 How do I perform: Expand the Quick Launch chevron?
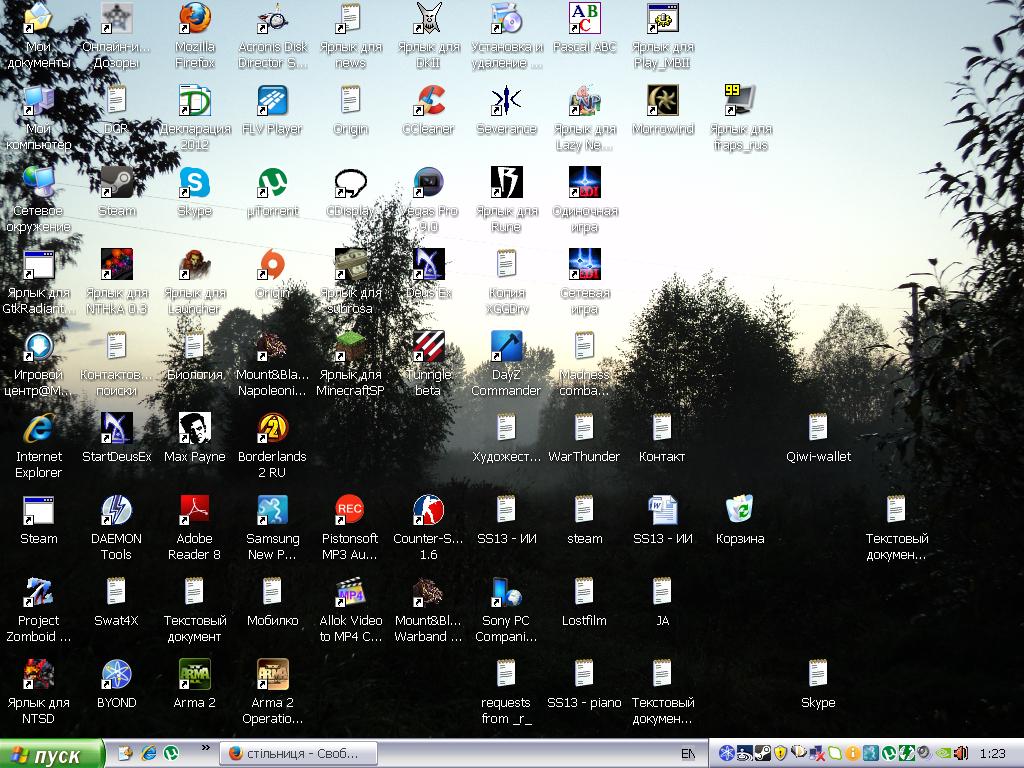coord(206,748)
